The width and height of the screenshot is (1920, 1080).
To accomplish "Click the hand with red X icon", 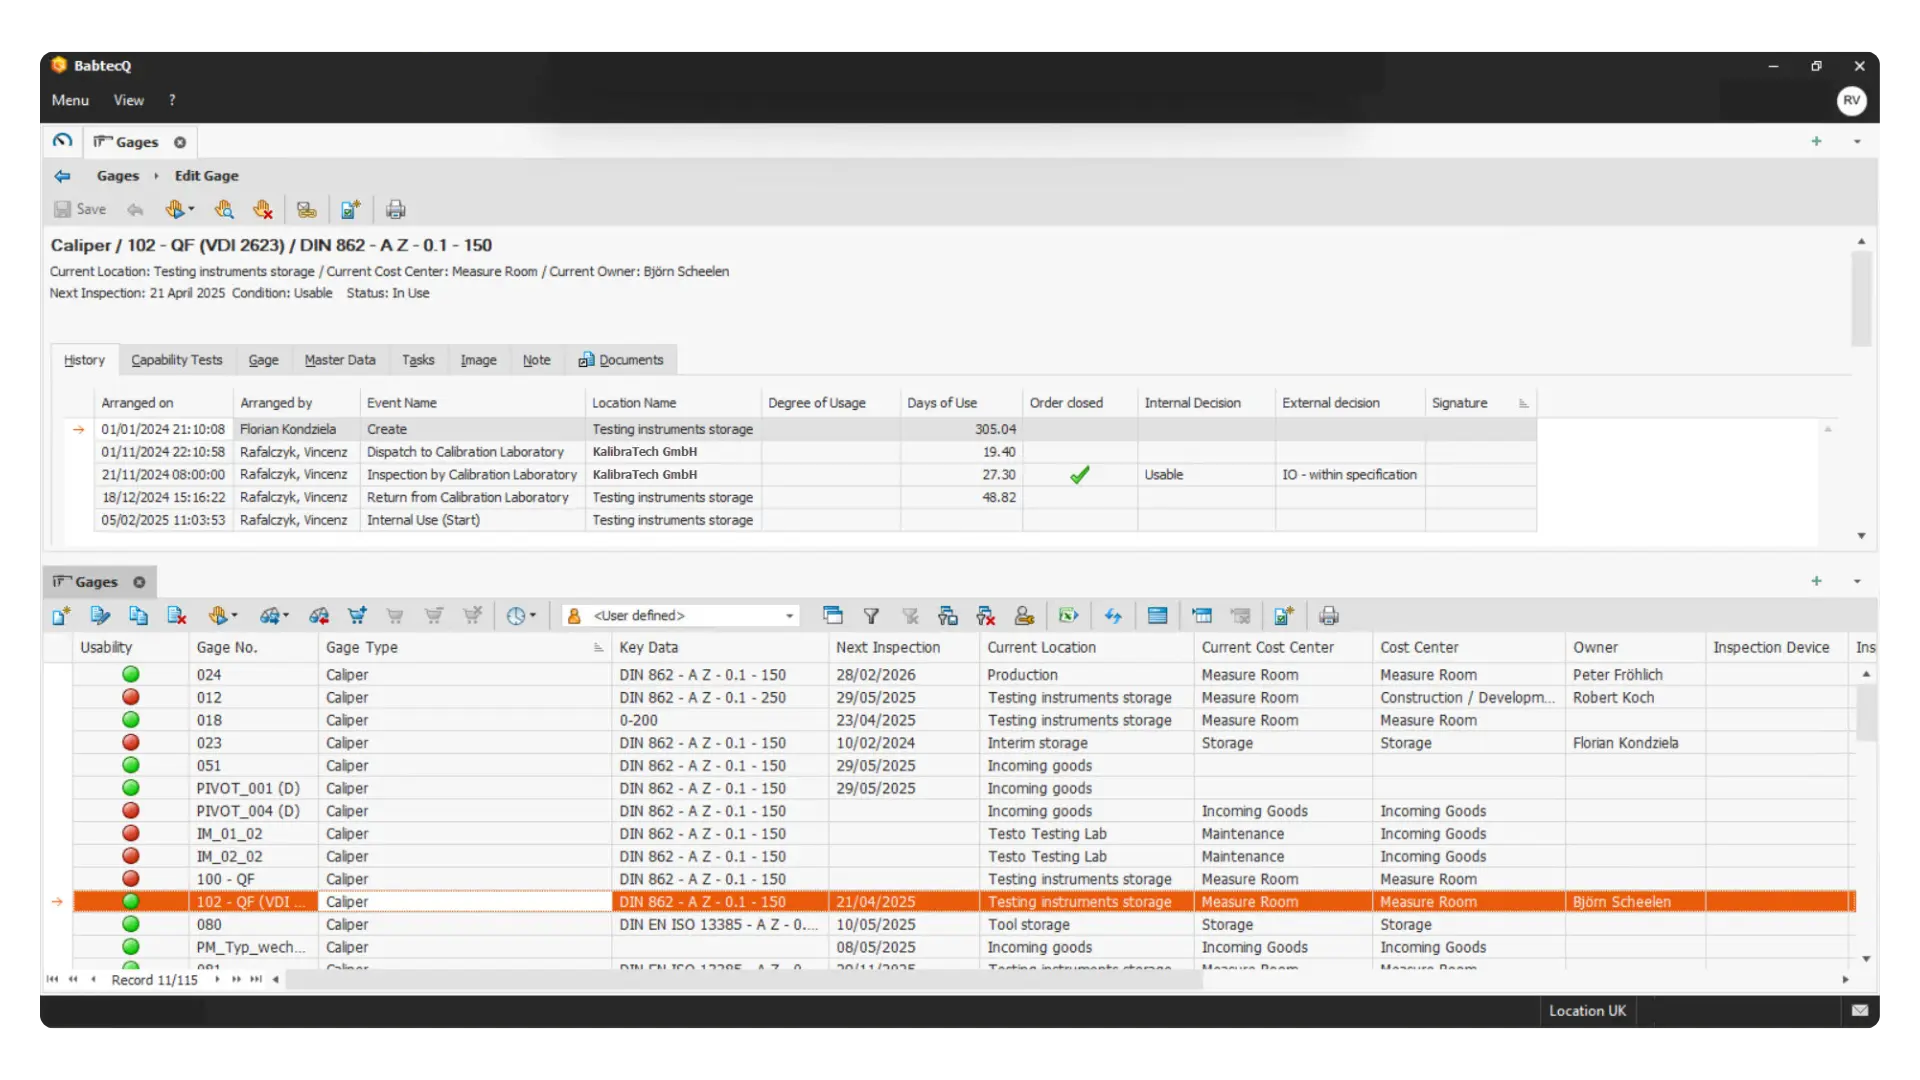I will coord(262,209).
